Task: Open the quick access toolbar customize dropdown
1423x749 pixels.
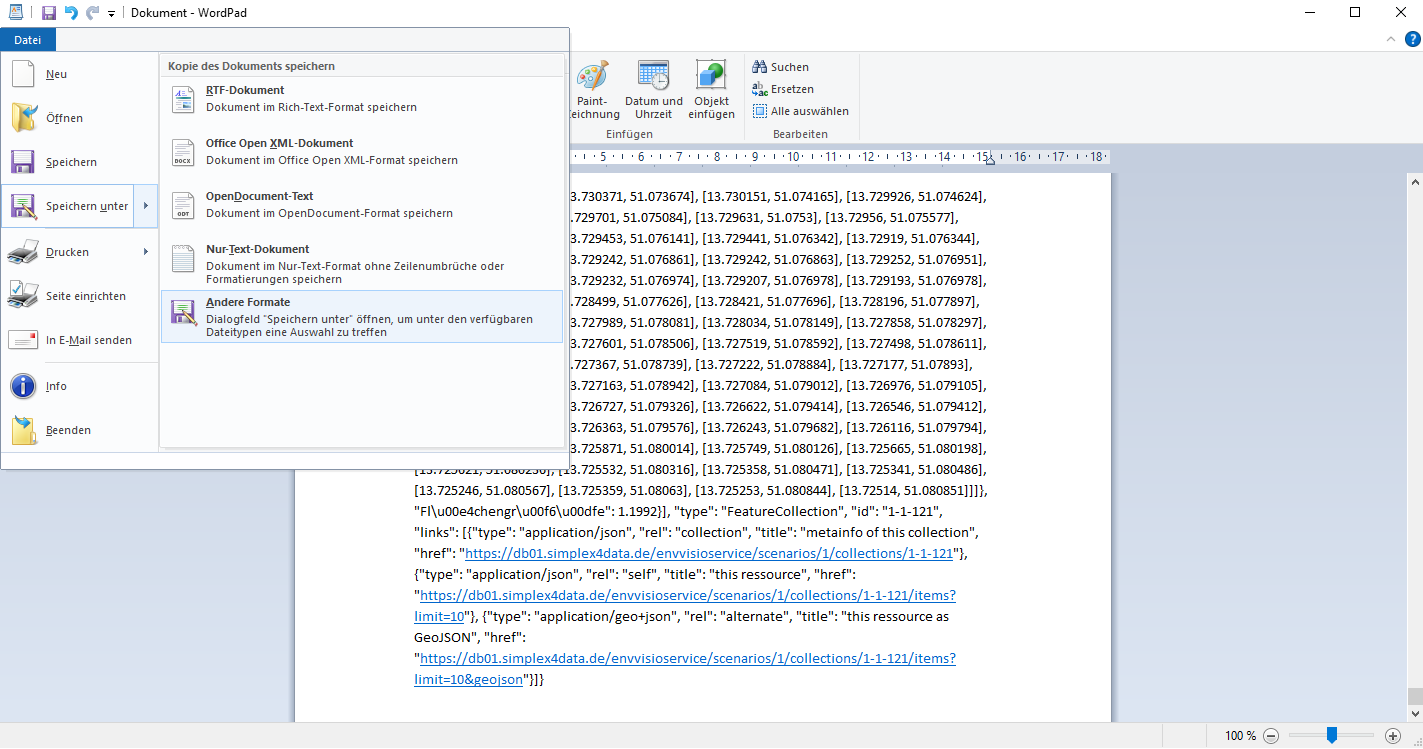Action: [x=111, y=13]
